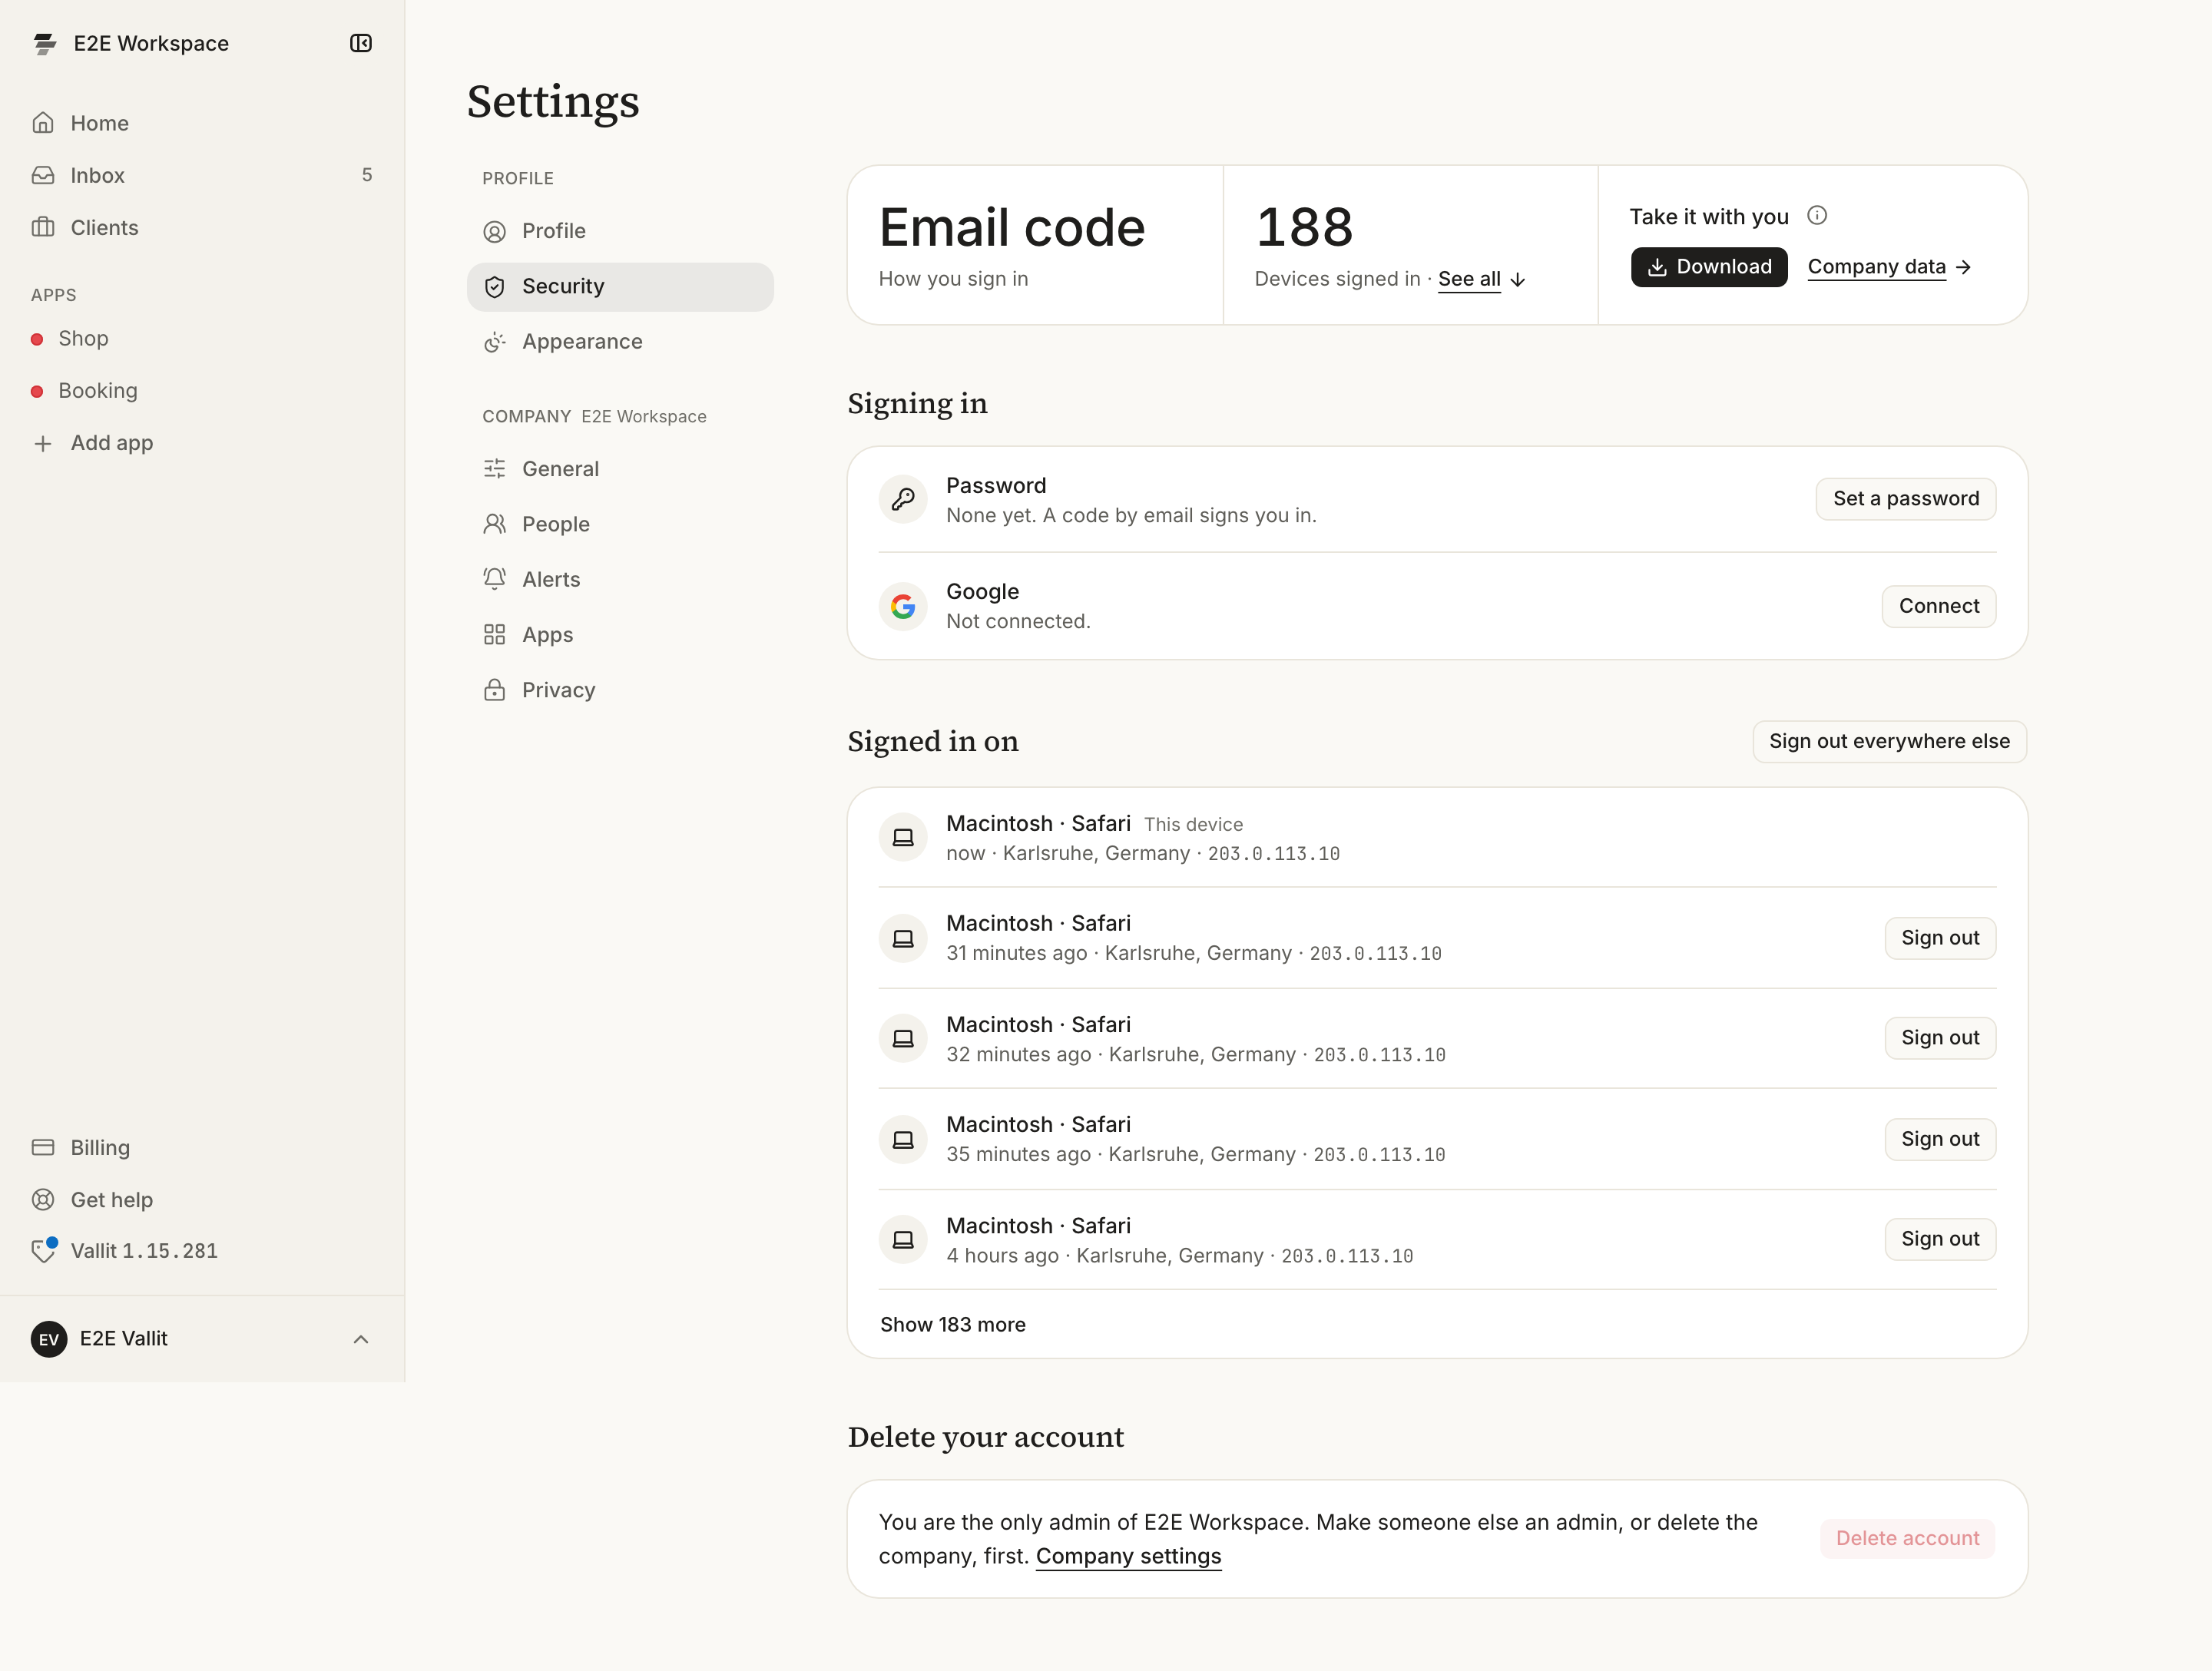Open Get help lifebuoy item
This screenshot has width=2212, height=1671.
tap(202, 1199)
